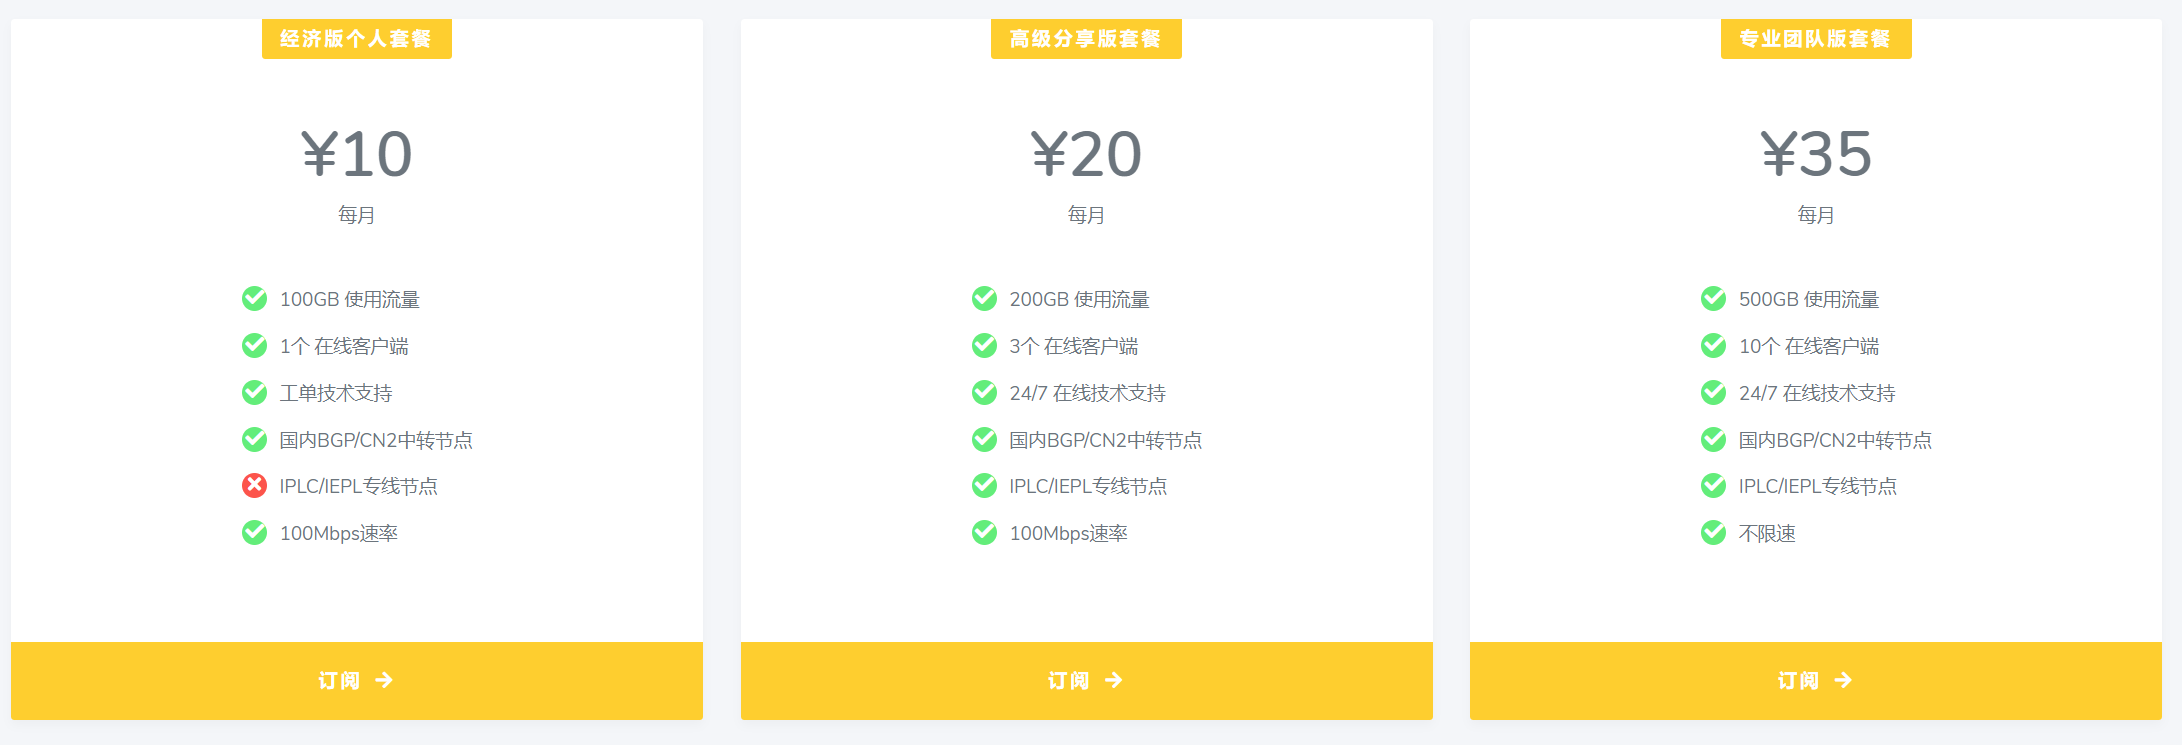The image size is (2182, 745).
Task: Click the ¥10 price text
Action: (356, 154)
